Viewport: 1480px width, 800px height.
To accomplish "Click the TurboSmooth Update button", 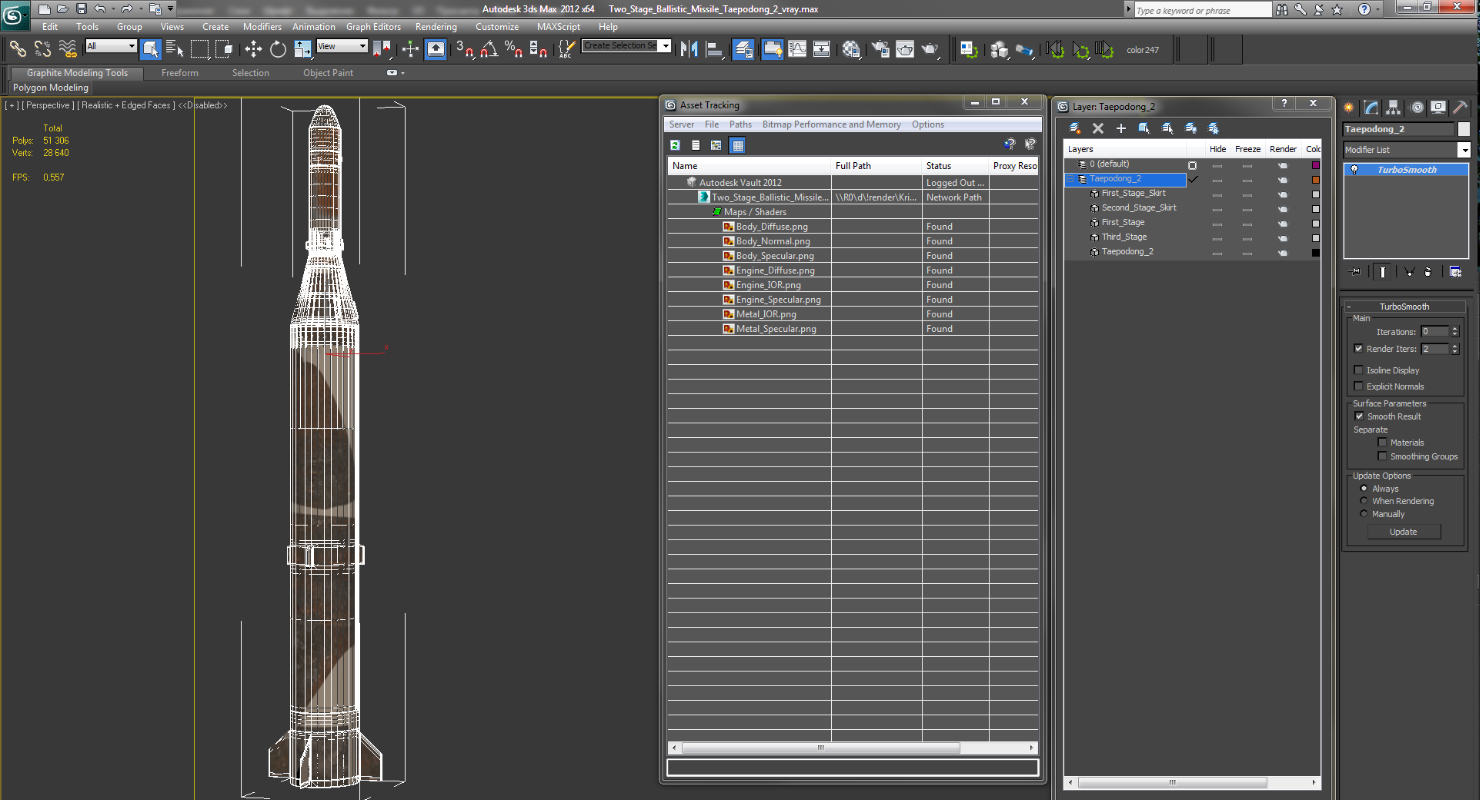I will coord(1403,532).
